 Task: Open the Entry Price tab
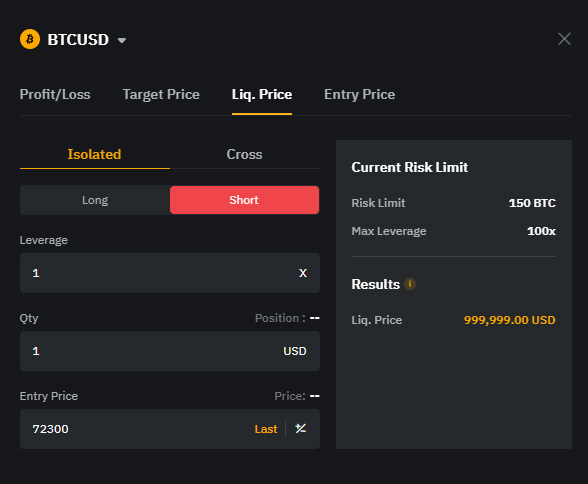point(359,94)
